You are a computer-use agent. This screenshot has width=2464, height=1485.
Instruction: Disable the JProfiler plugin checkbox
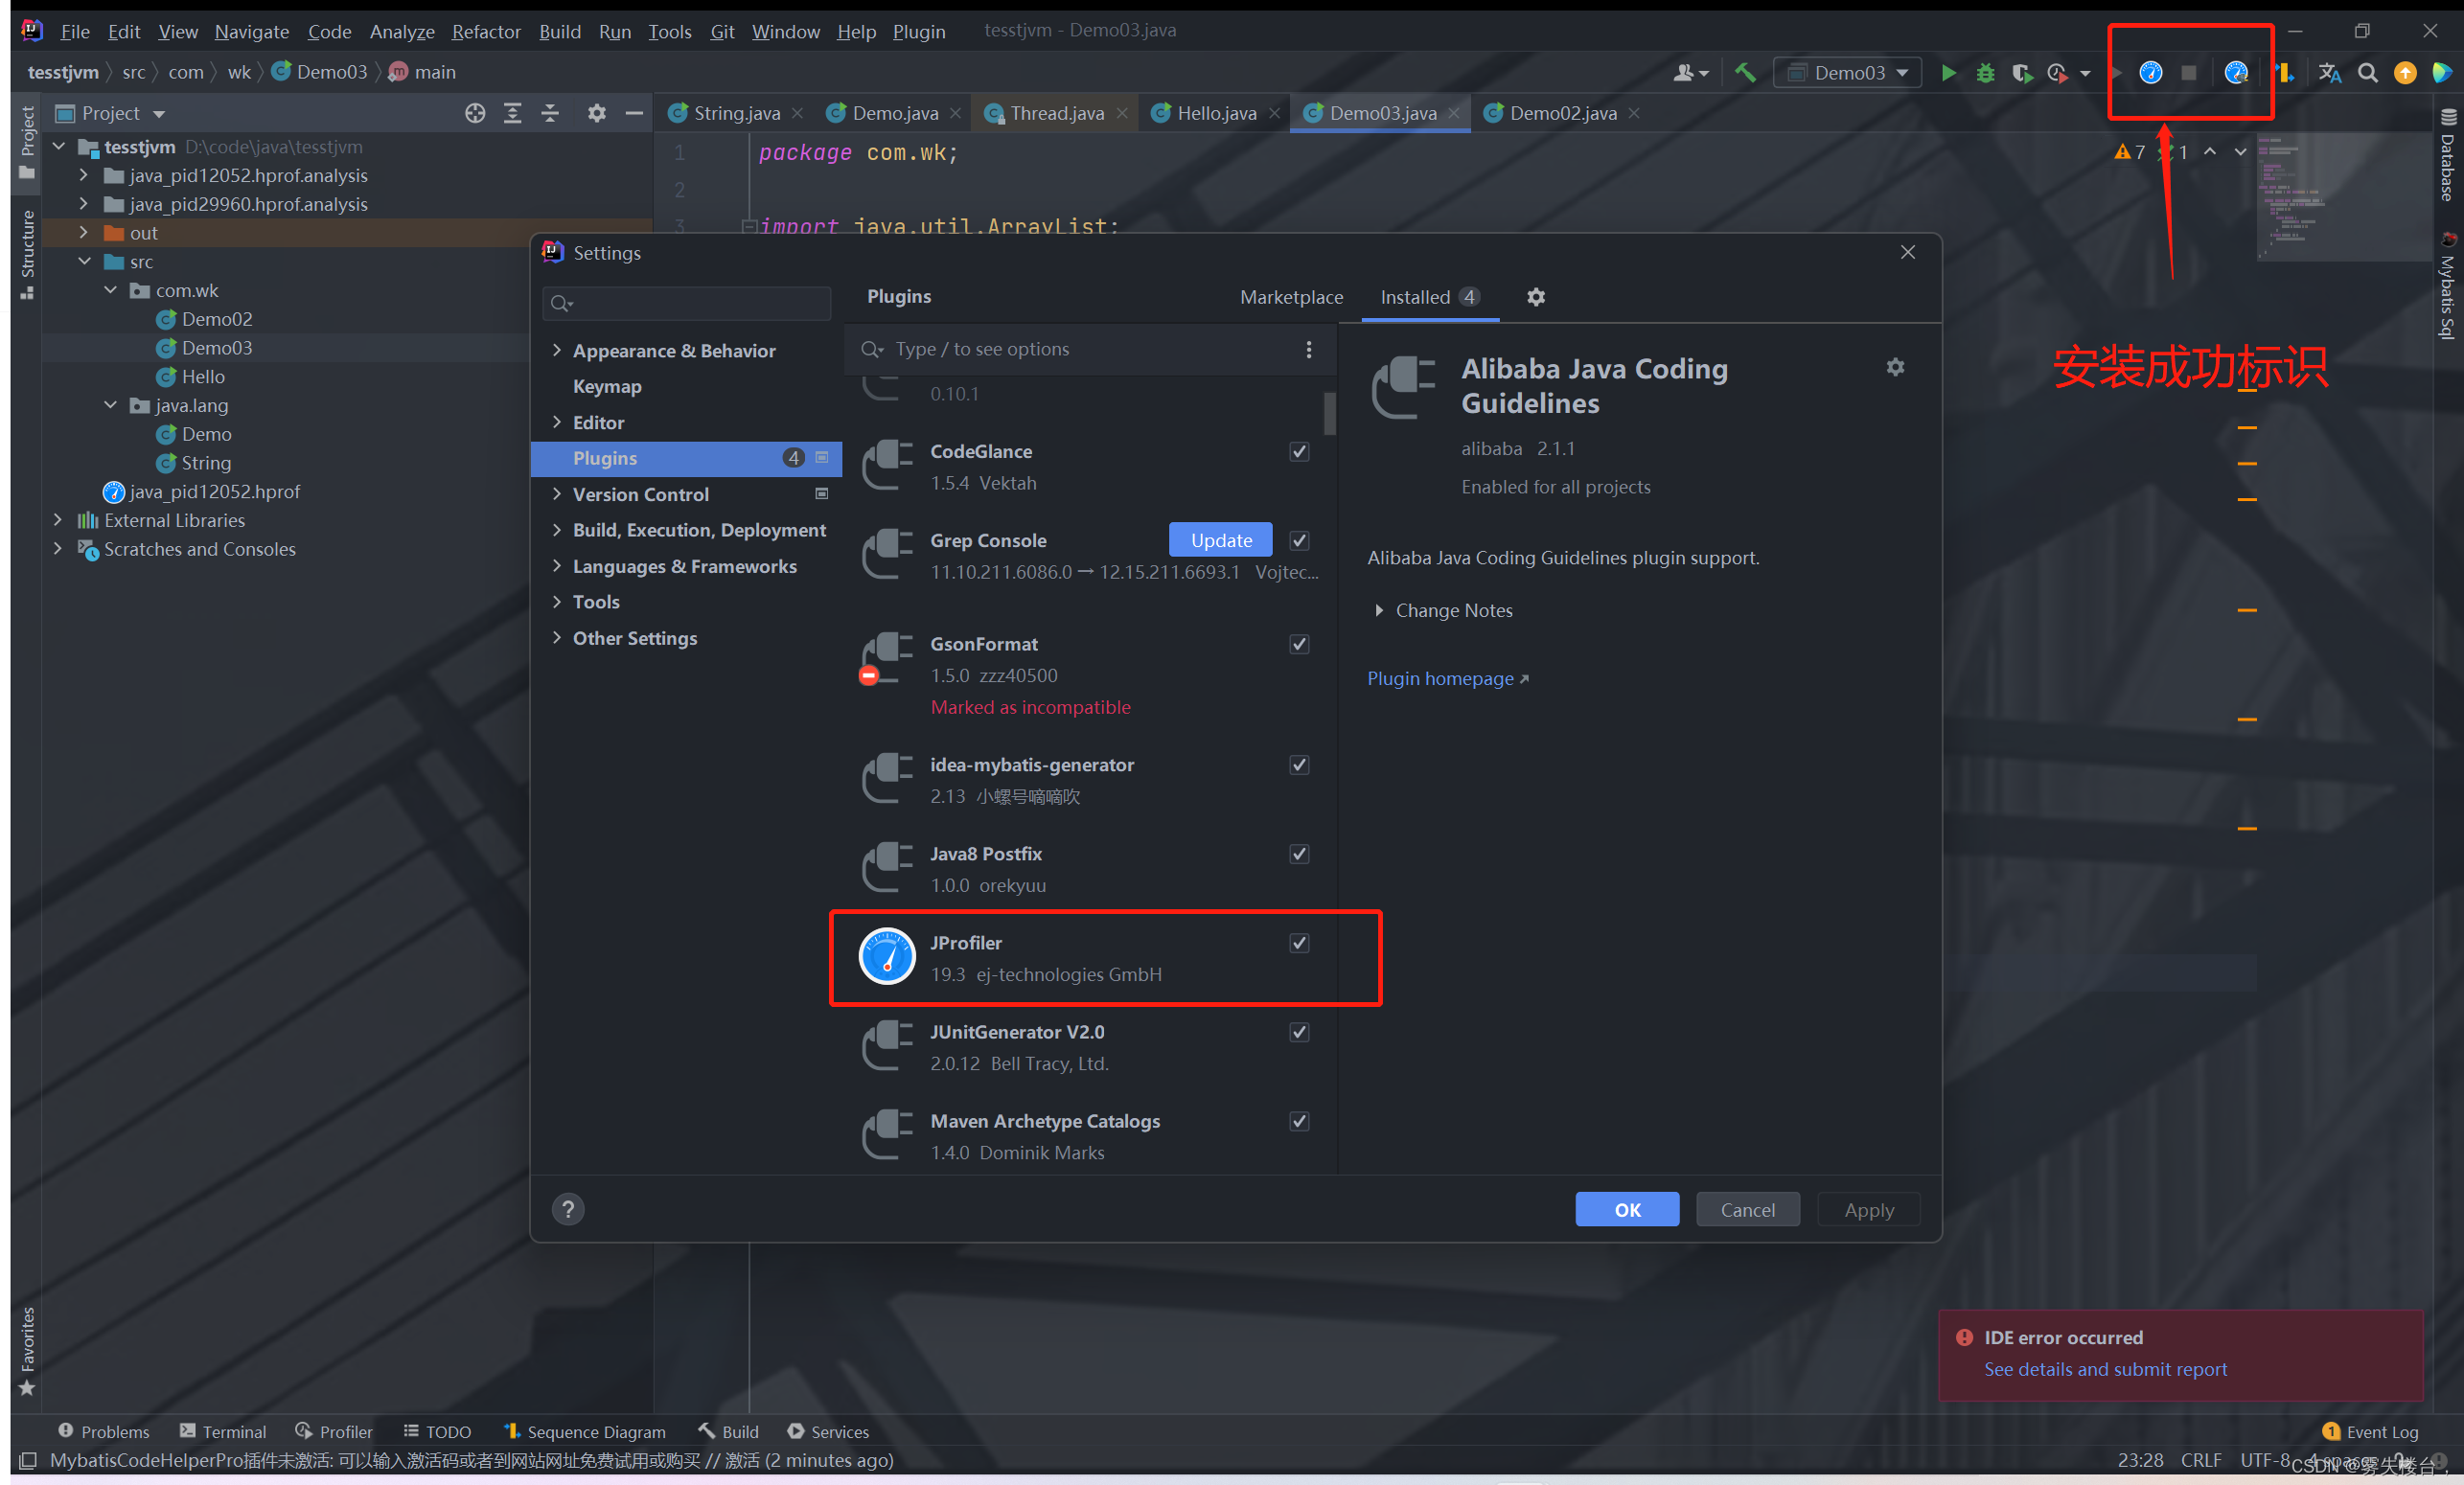click(1299, 943)
